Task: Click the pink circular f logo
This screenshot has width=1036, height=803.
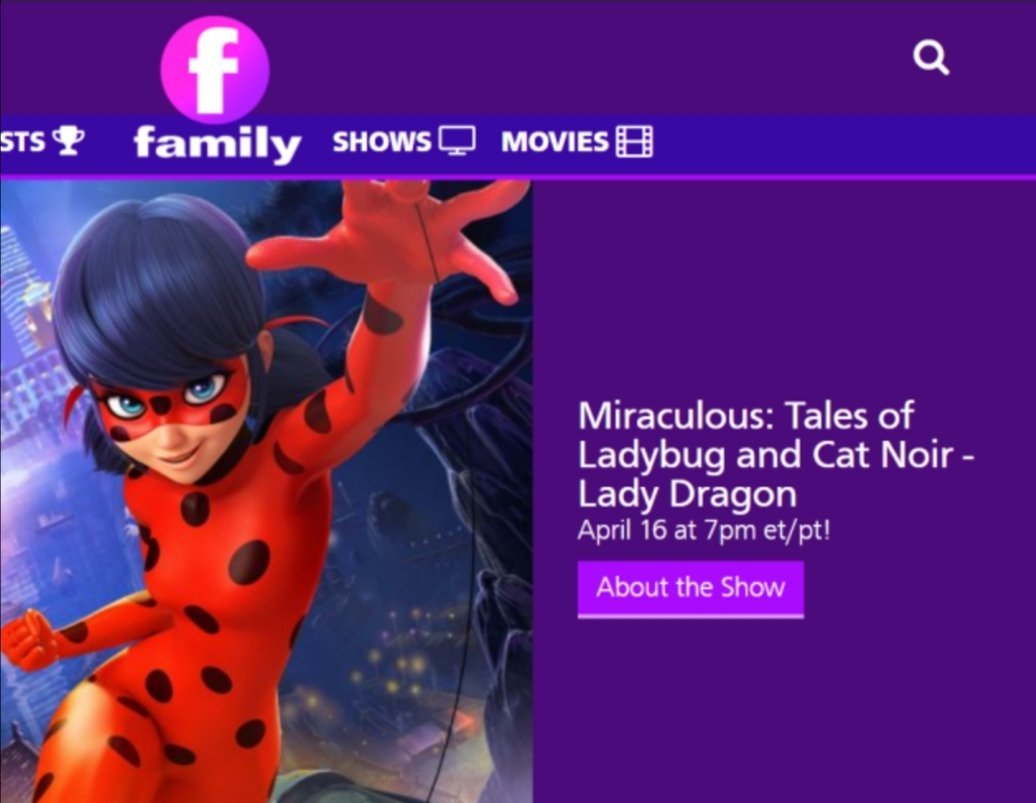Action: tap(215, 70)
